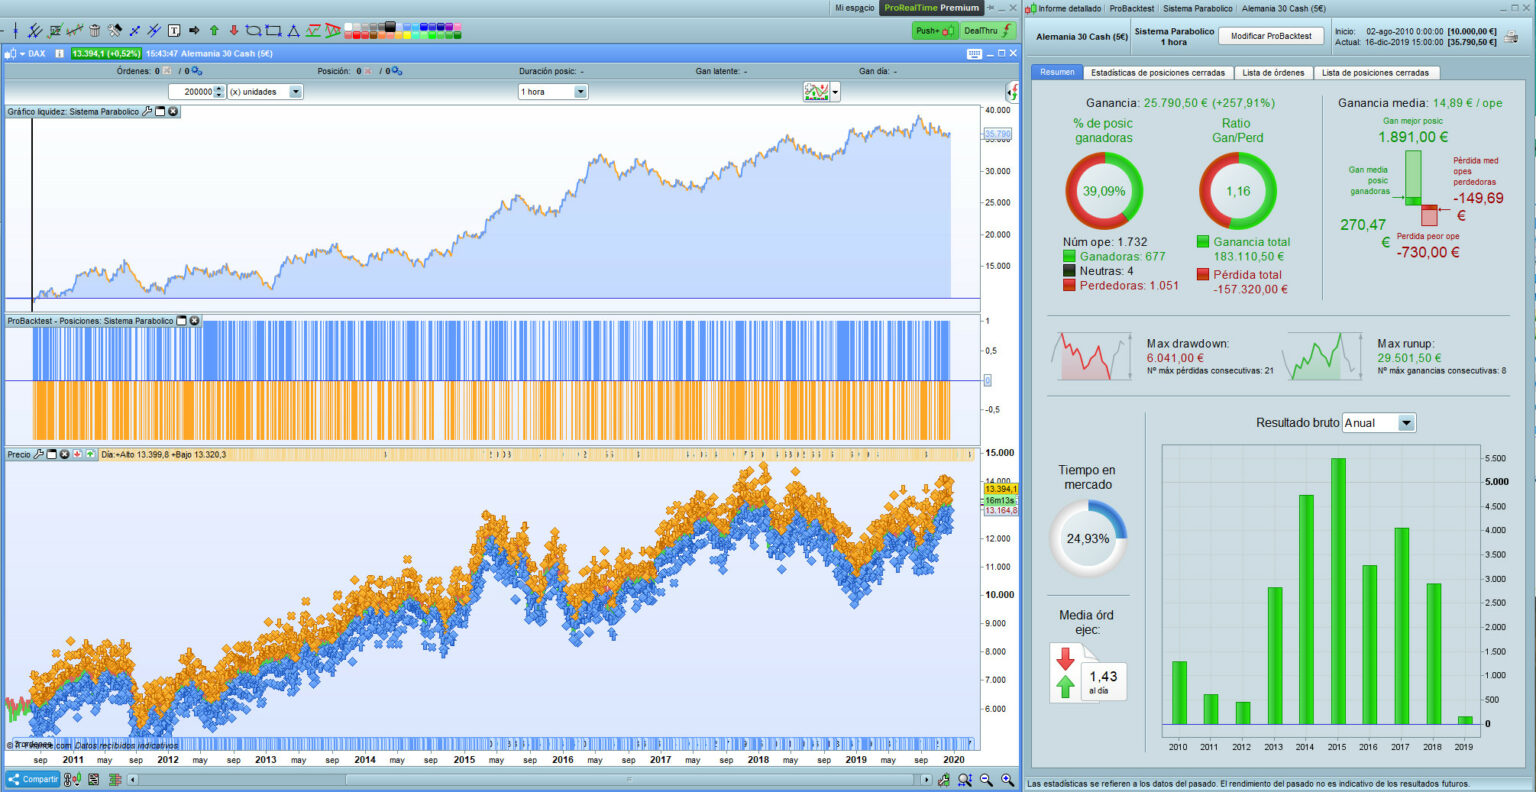Click the ProRealTime Premium label
The image size is (1536, 792).
[932, 8]
